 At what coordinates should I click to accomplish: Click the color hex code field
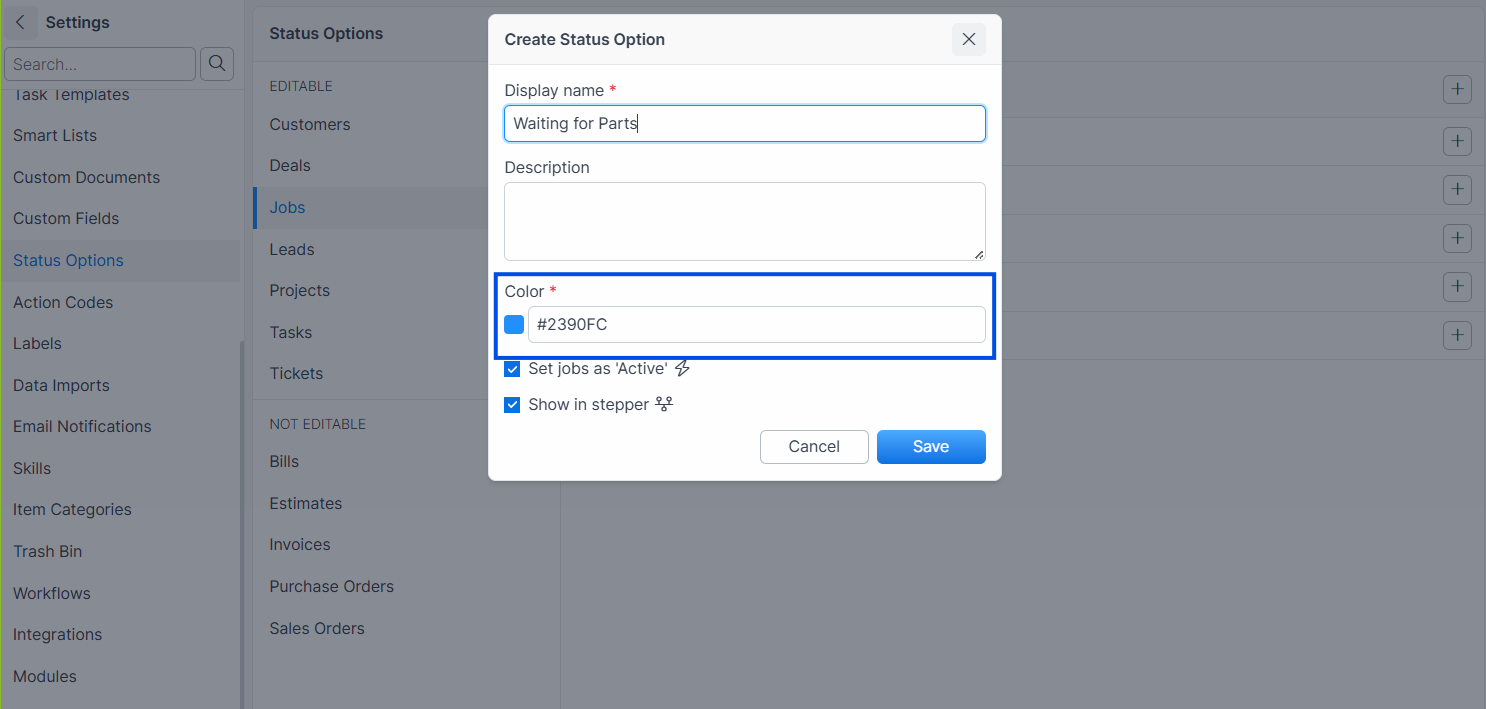757,325
